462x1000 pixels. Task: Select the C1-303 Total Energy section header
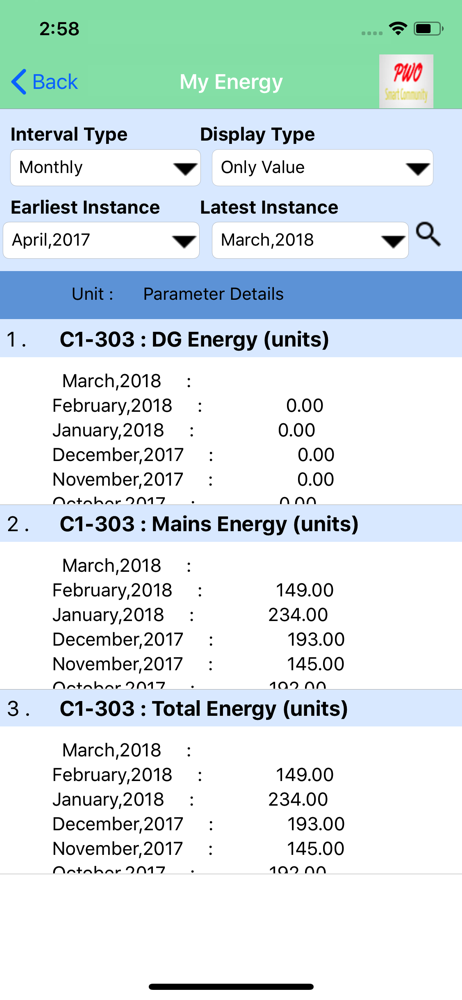[231, 709]
